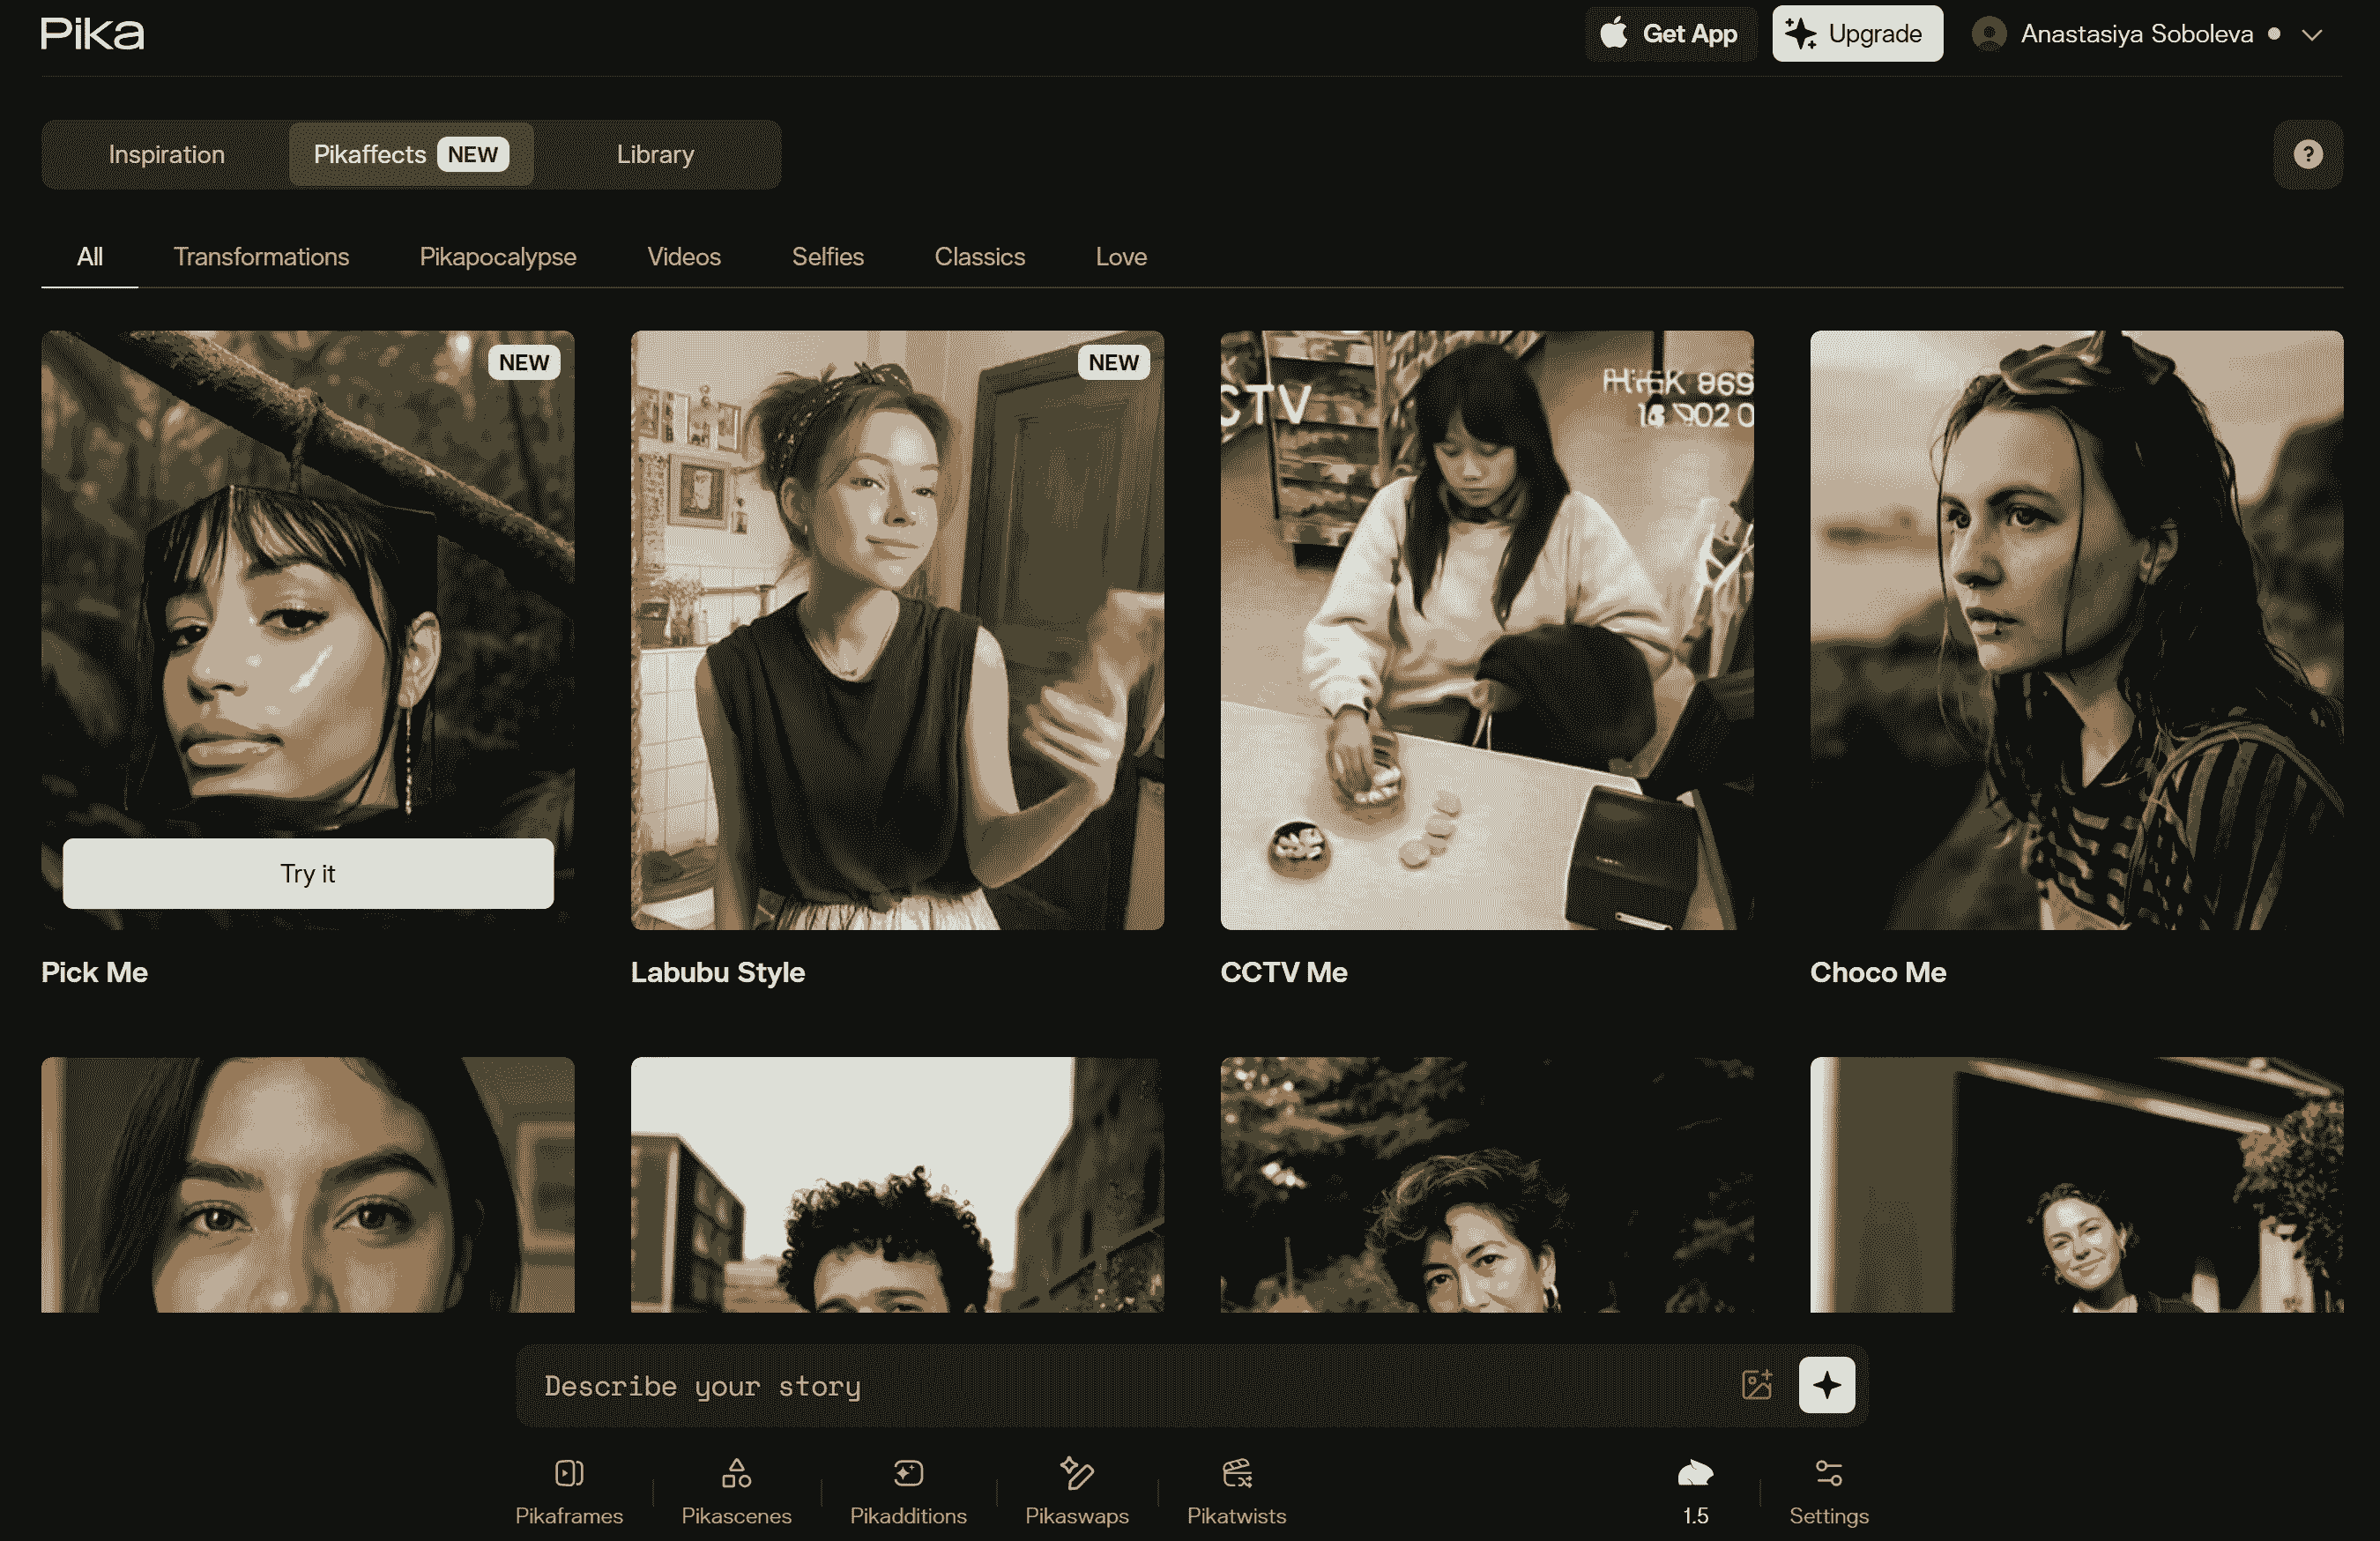
Task: Open the CCTV Me effect thumbnail
Action: coord(1486,630)
